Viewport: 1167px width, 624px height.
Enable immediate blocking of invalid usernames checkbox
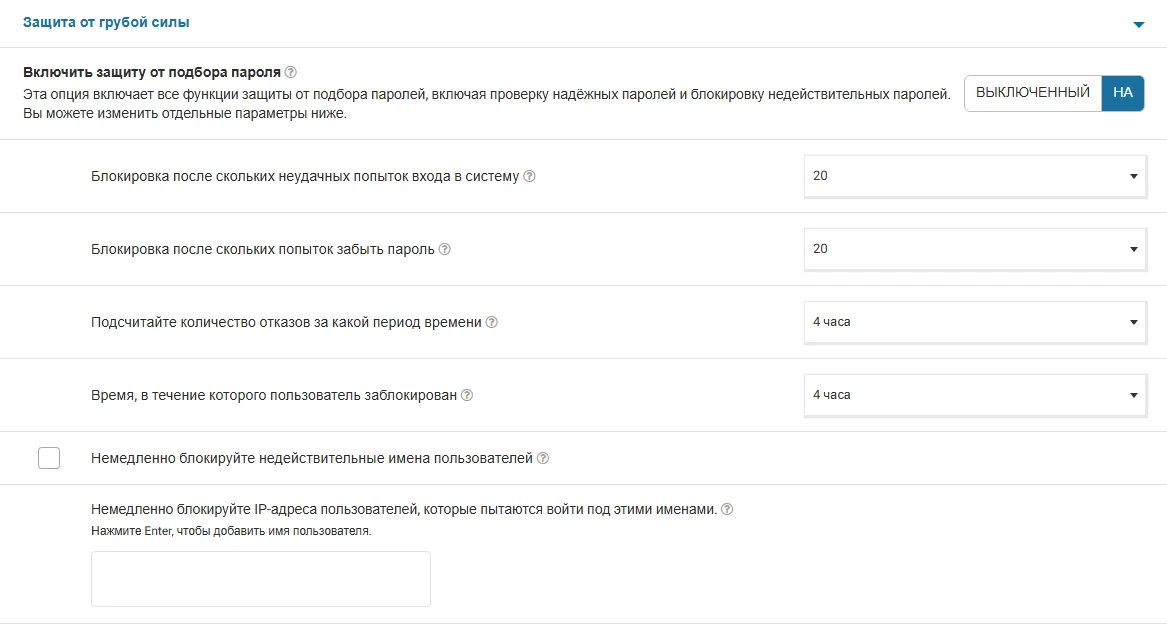coord(49,458)
